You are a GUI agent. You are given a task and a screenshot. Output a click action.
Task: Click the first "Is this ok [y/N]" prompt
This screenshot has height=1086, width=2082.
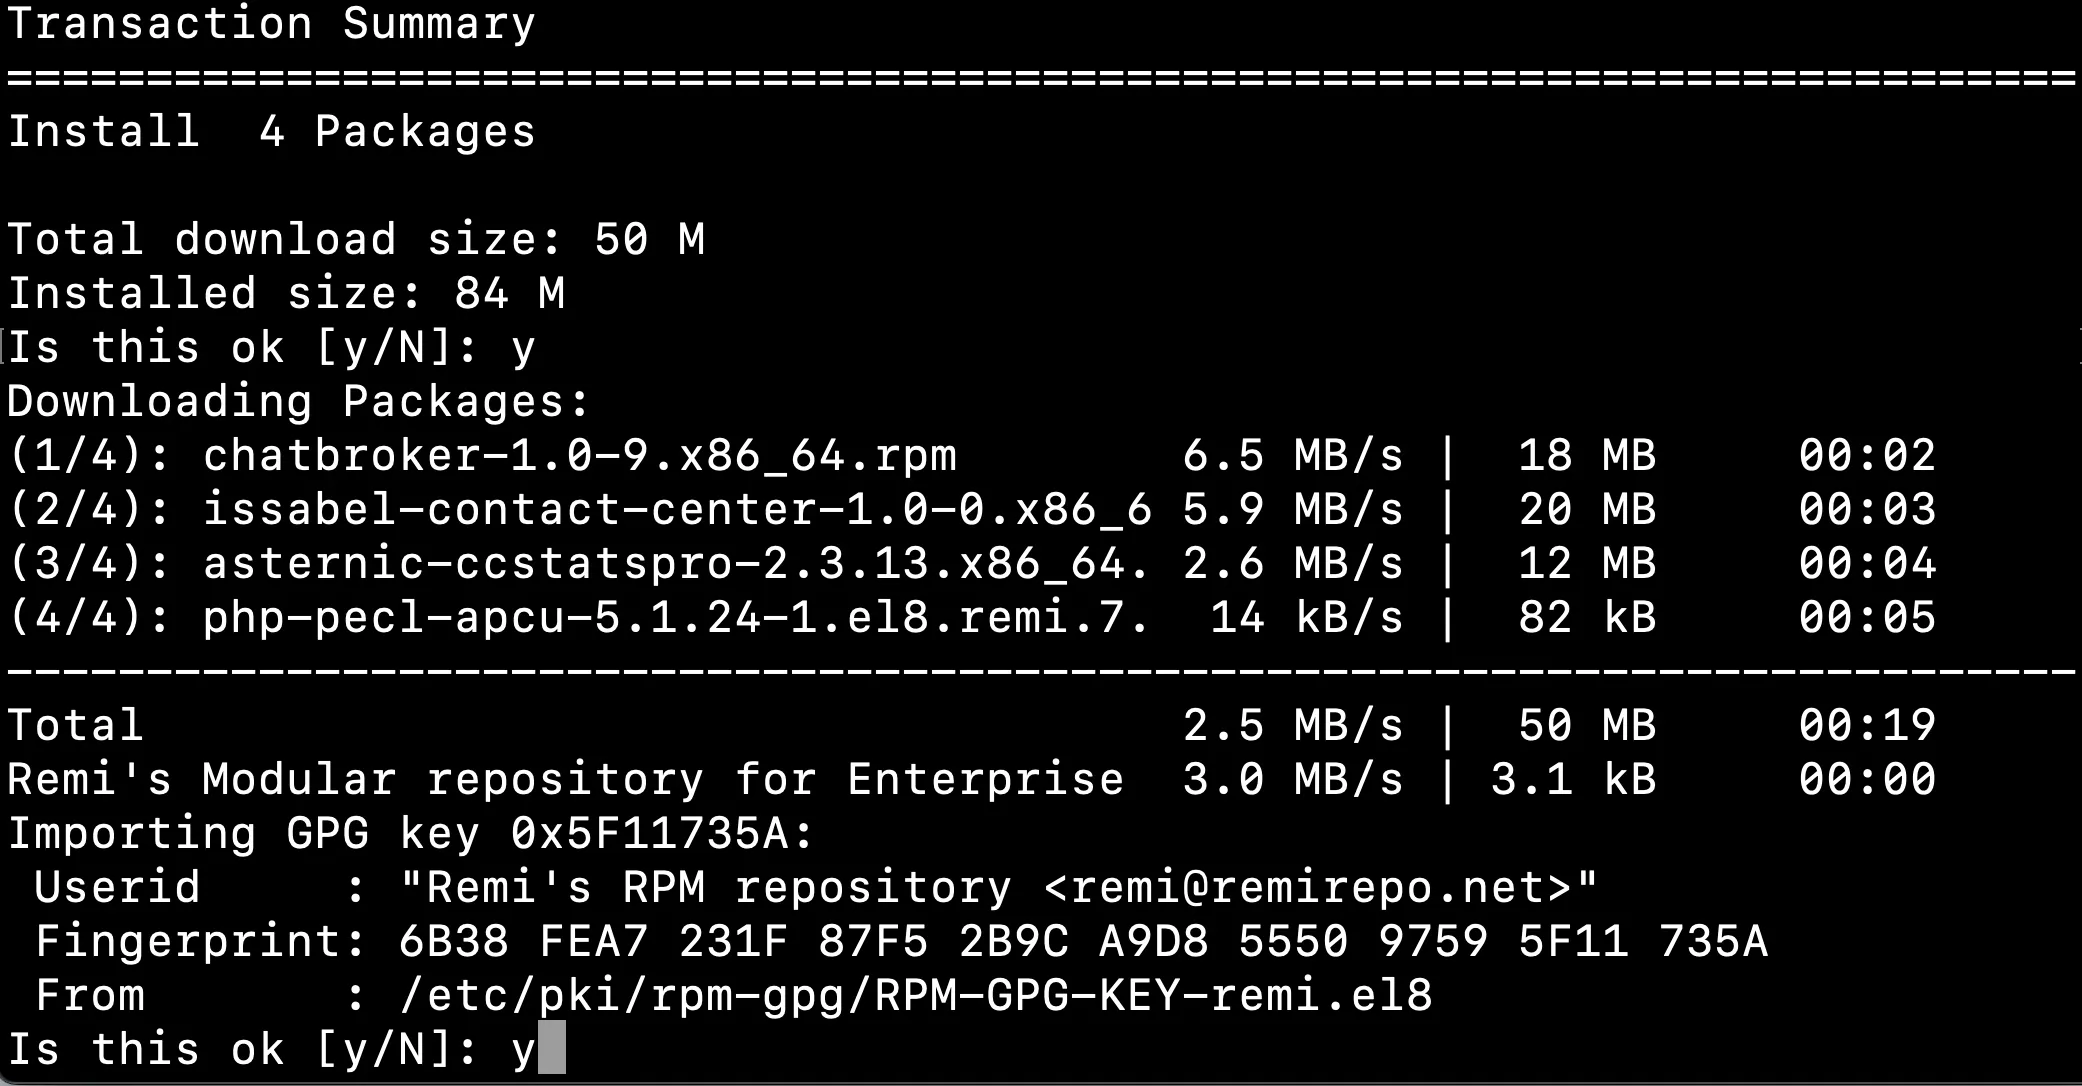pos(271,348)
